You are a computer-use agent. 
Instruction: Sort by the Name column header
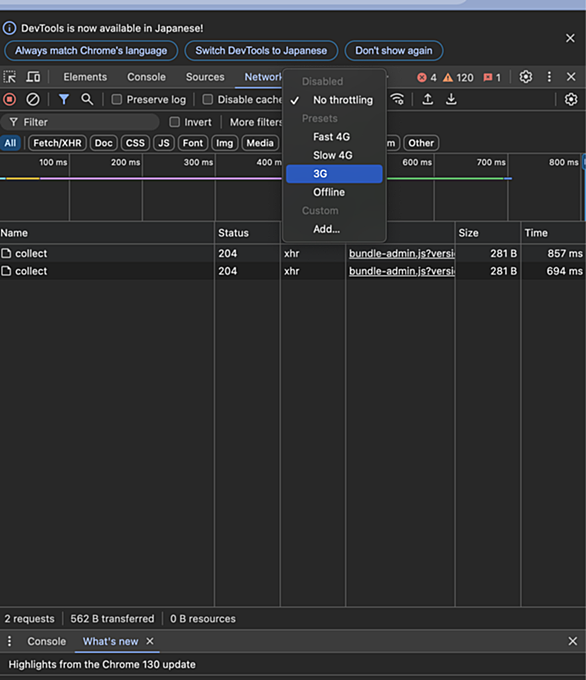(107, 233)
